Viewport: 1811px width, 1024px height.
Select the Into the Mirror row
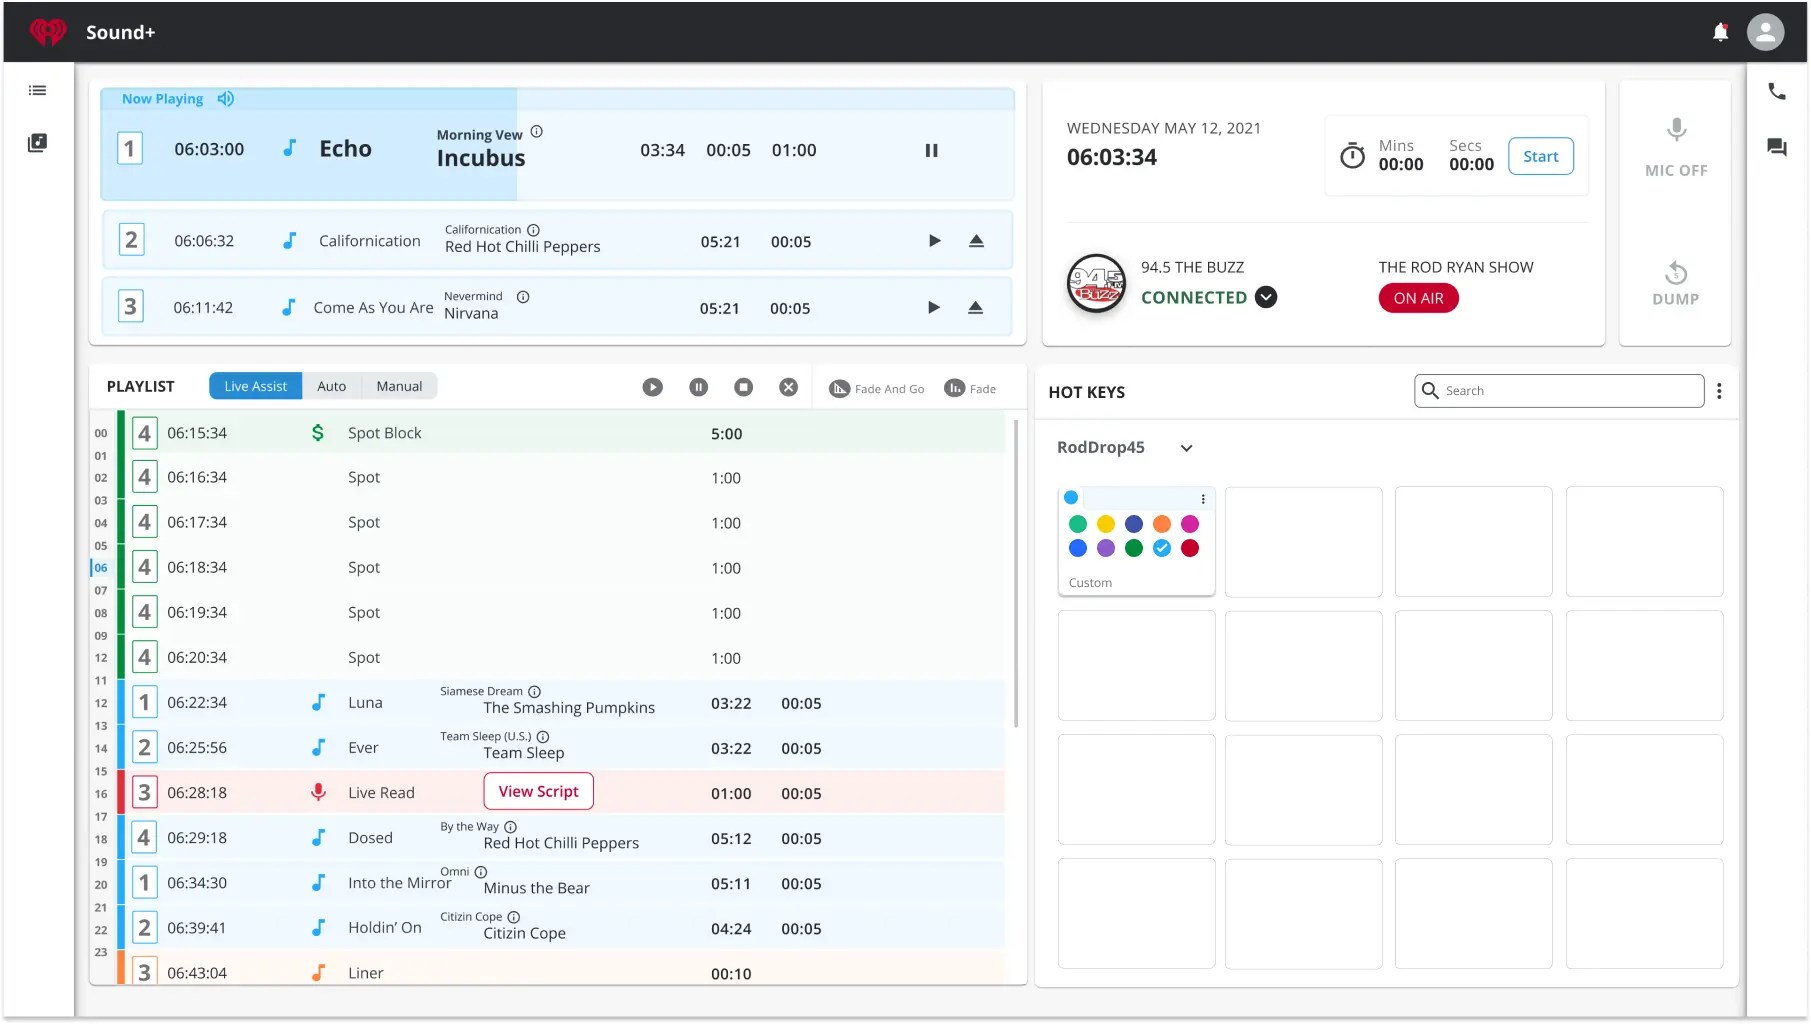[561, 883]
